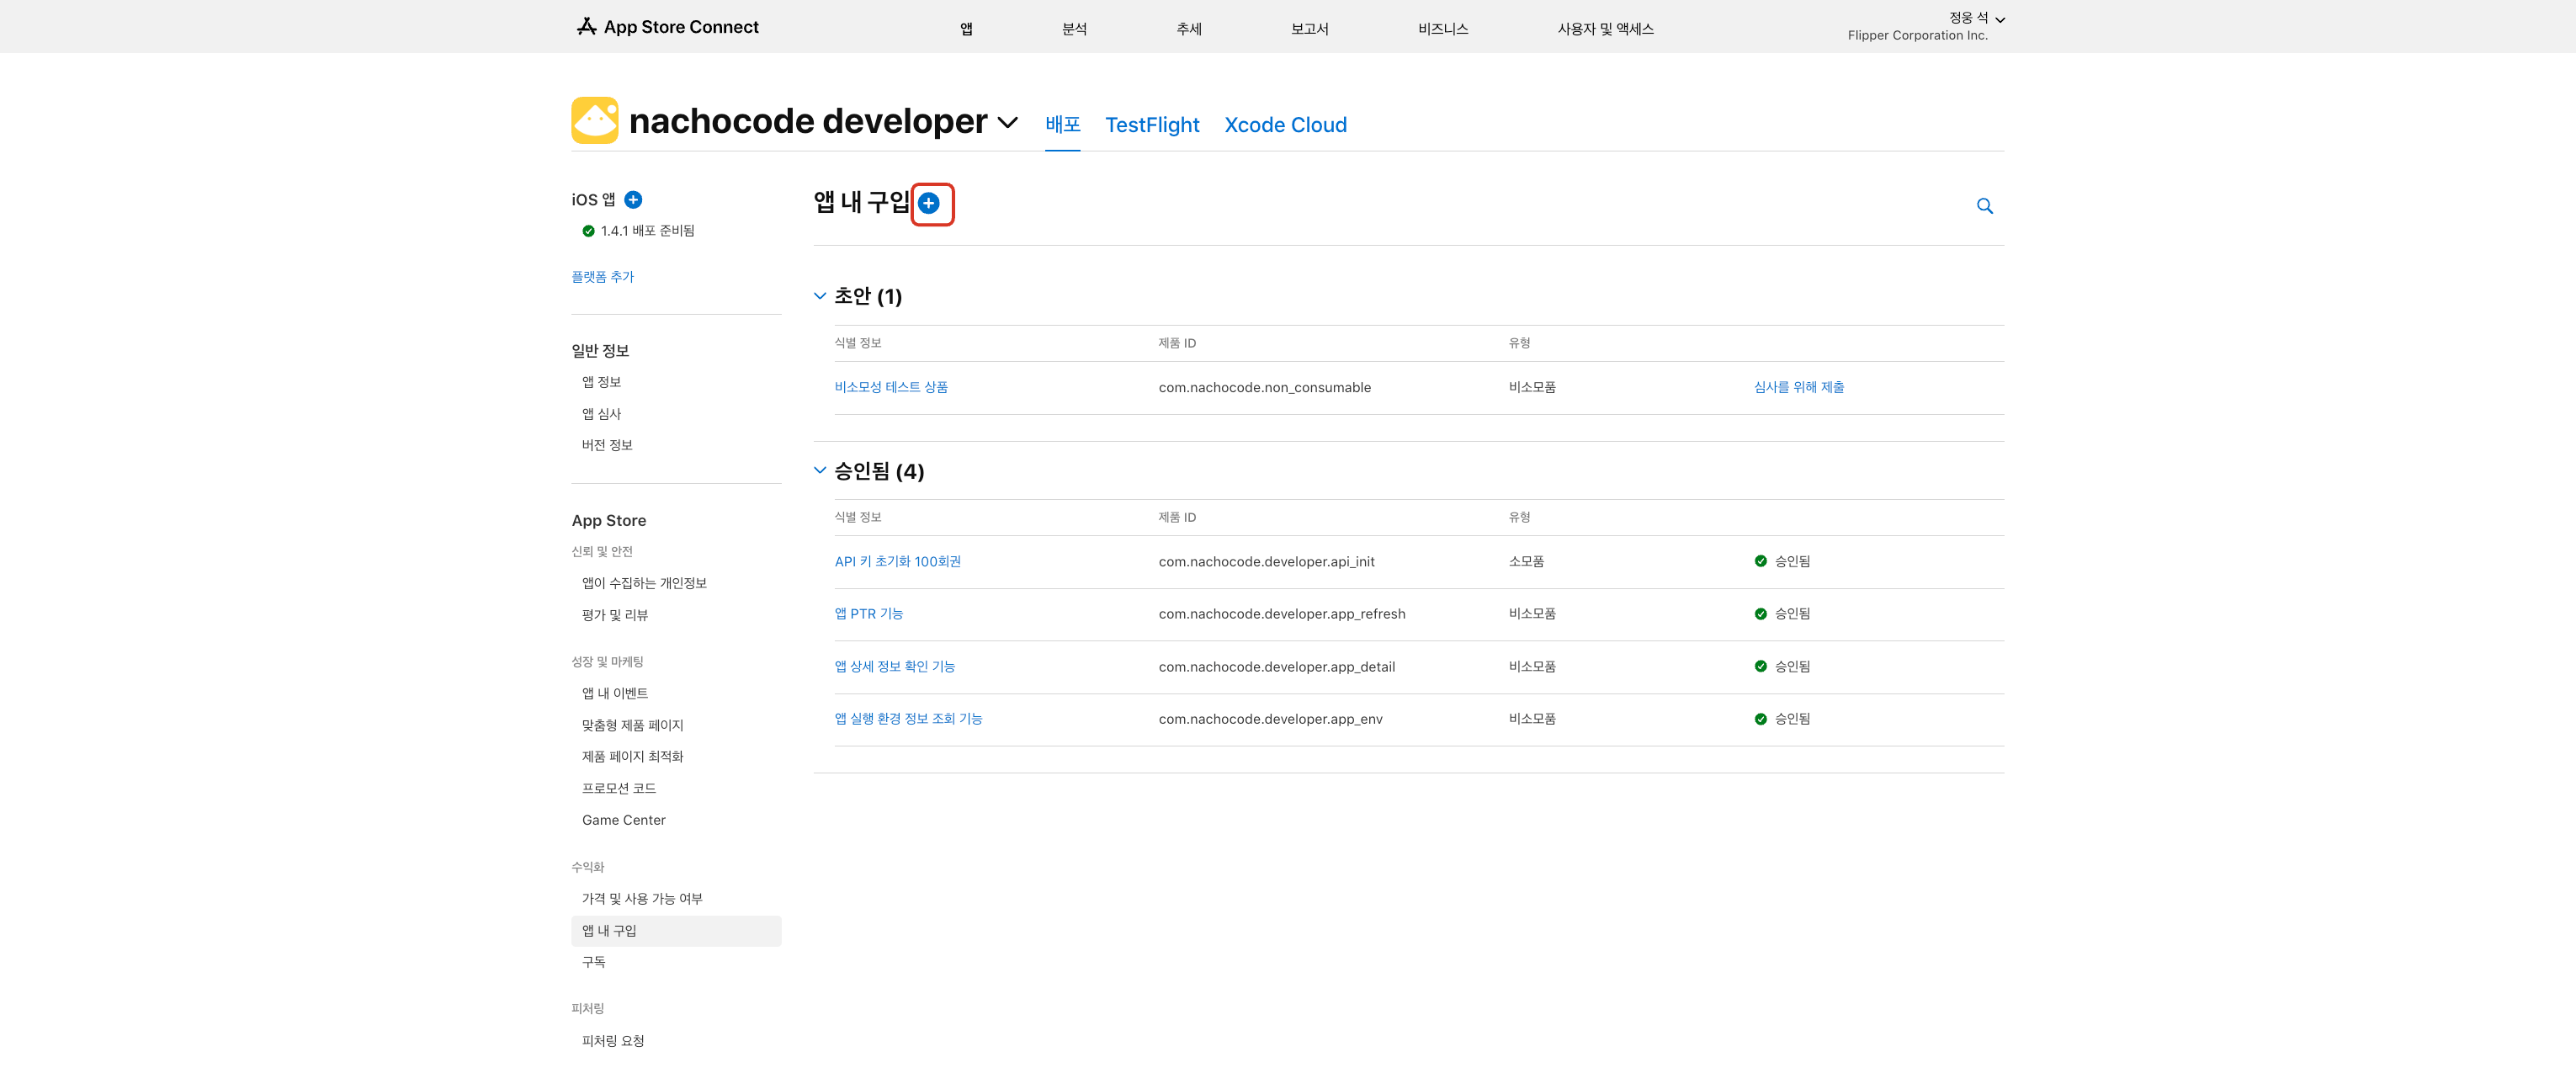Switch to the TestFlight tab

click(1151, 125)
